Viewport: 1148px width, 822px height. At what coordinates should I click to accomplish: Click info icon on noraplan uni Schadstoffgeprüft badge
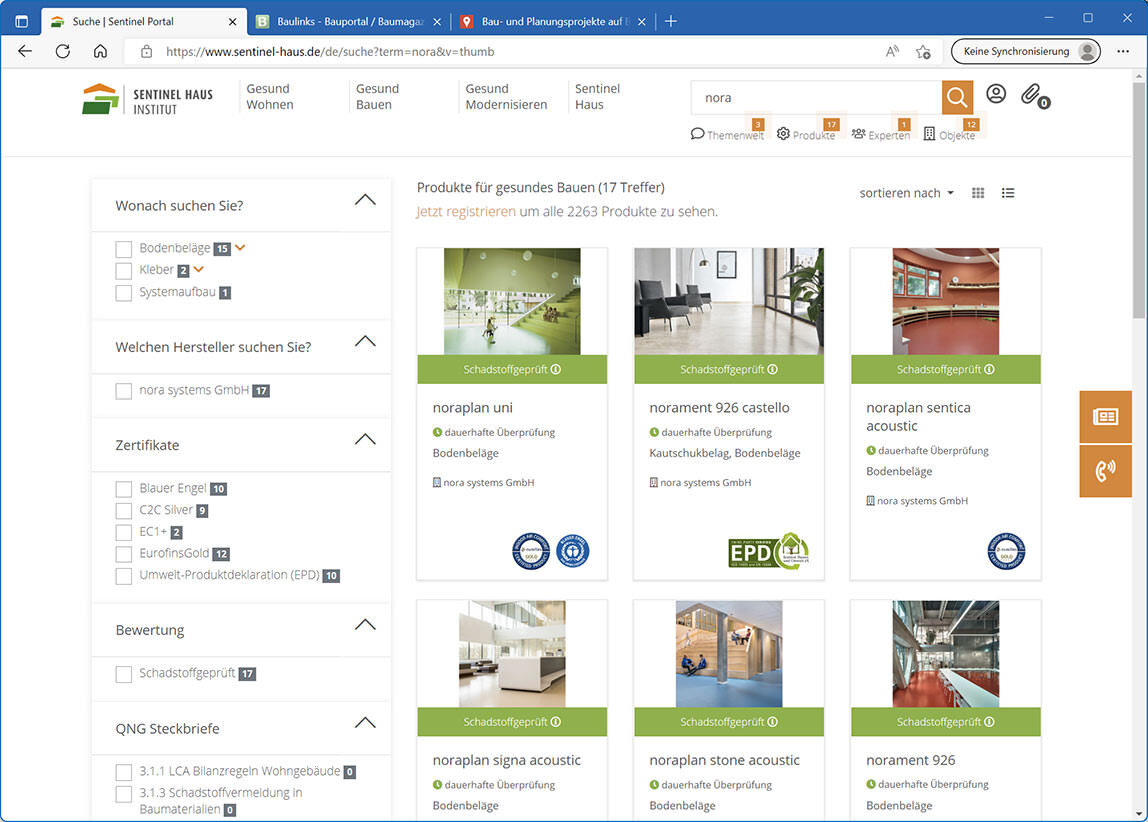(x=556, y=370)
